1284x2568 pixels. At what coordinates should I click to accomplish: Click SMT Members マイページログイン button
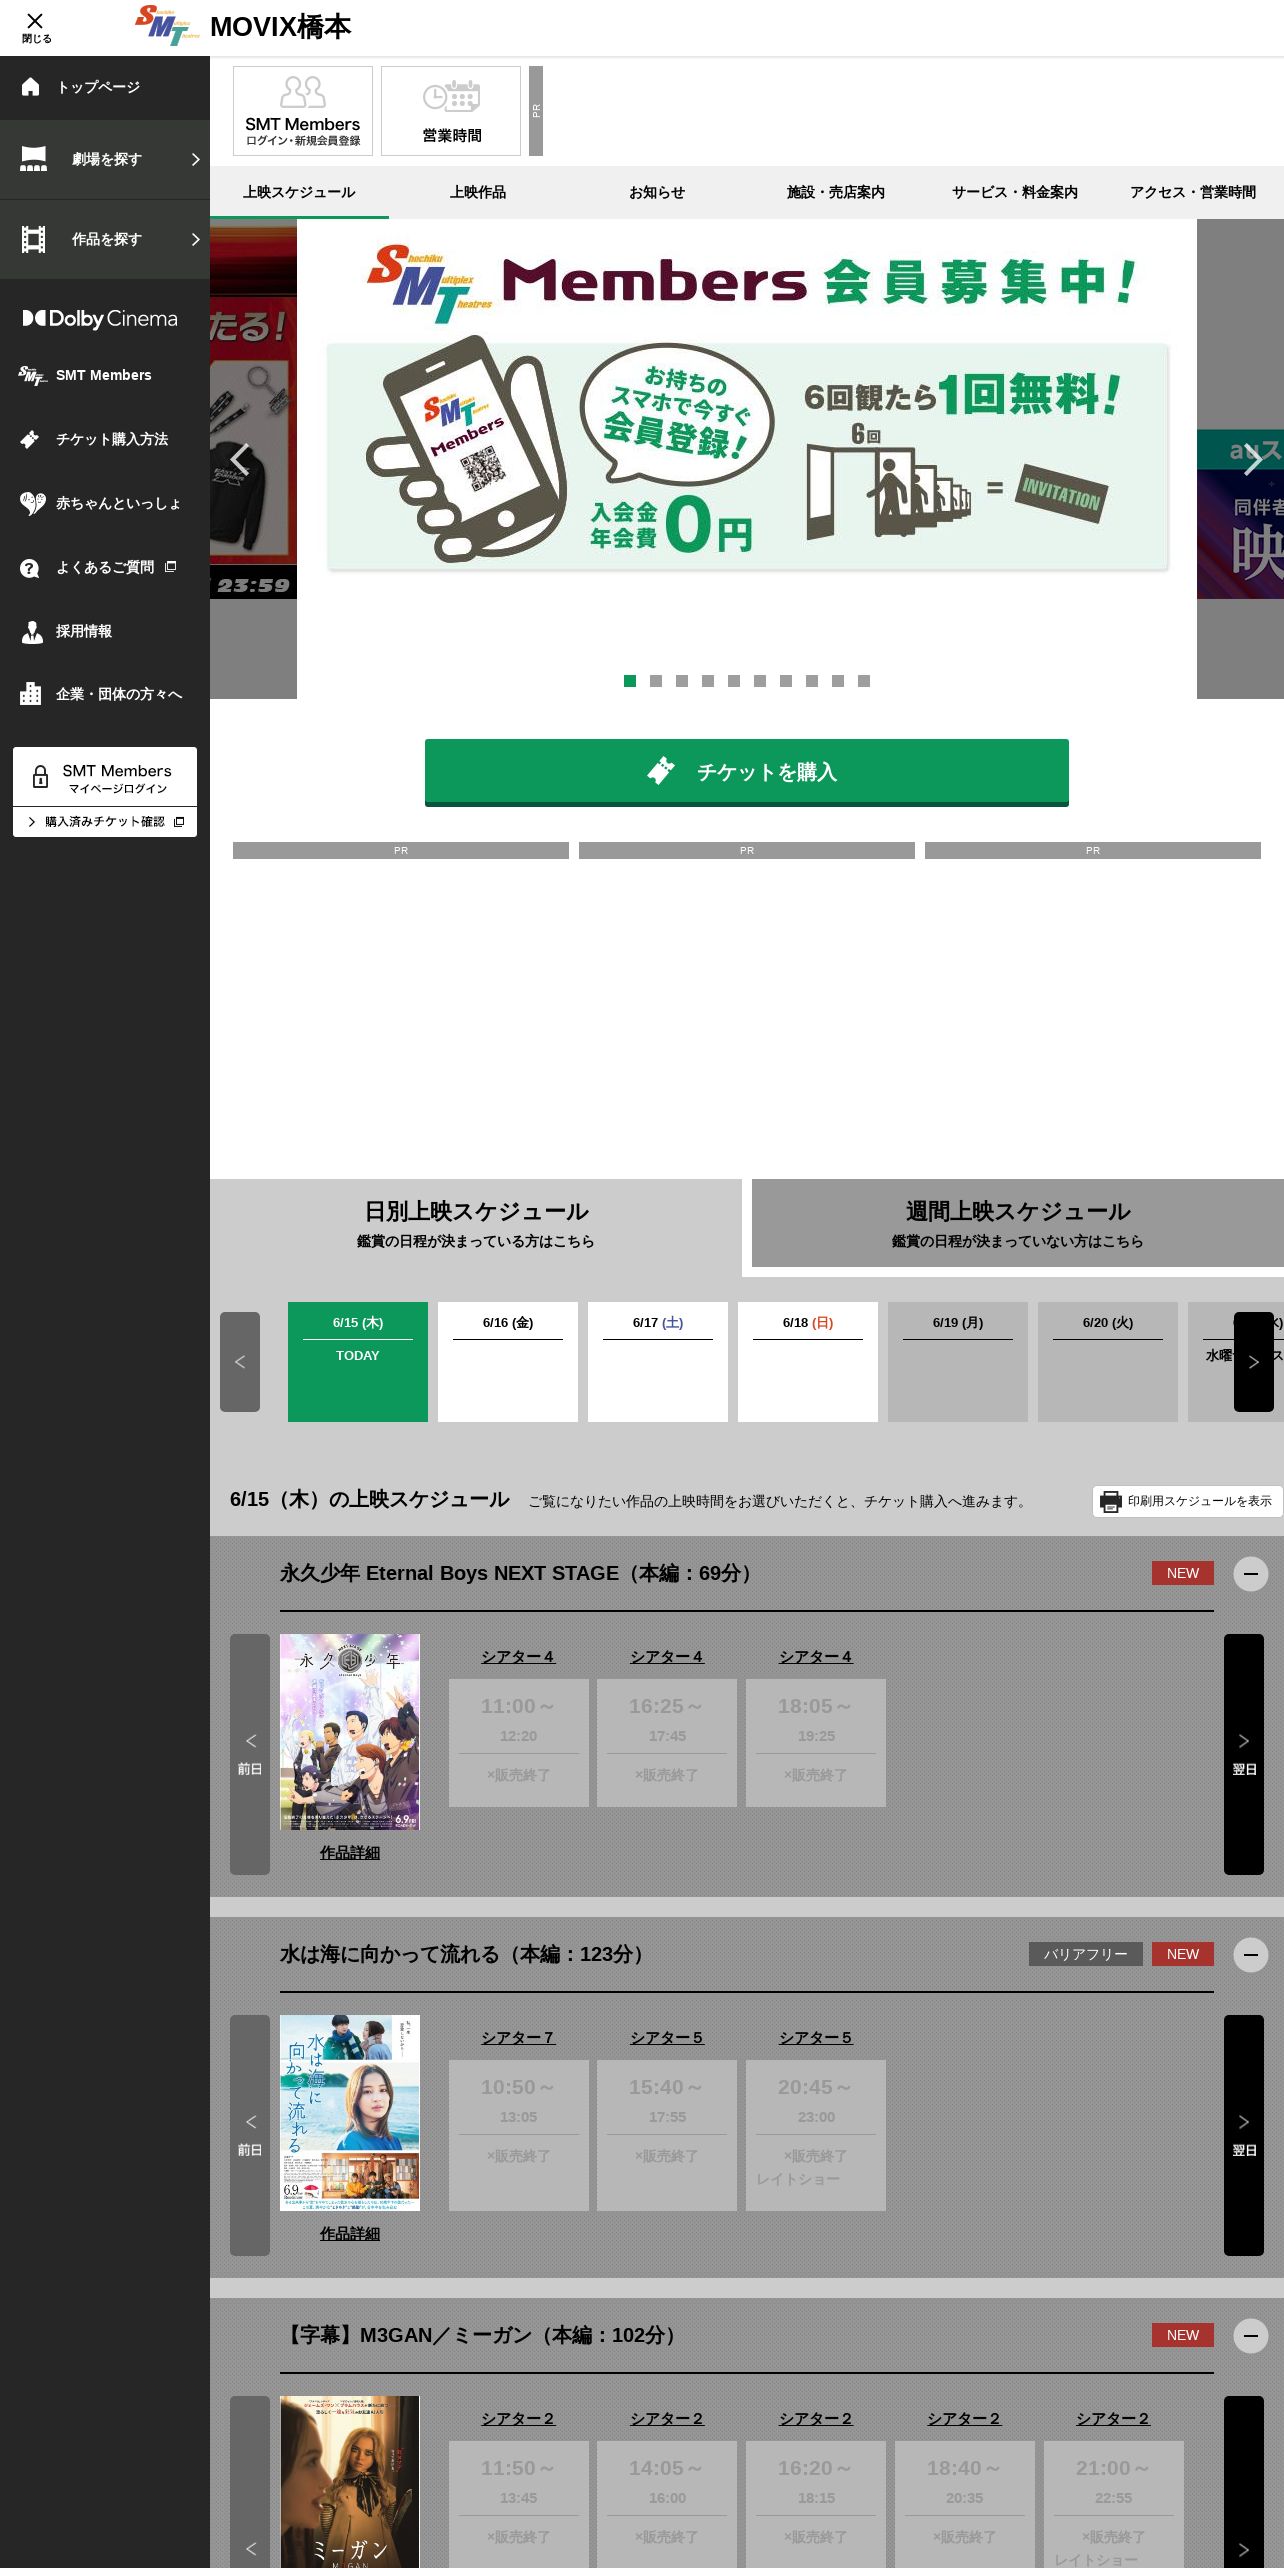(x=105, y=776)
